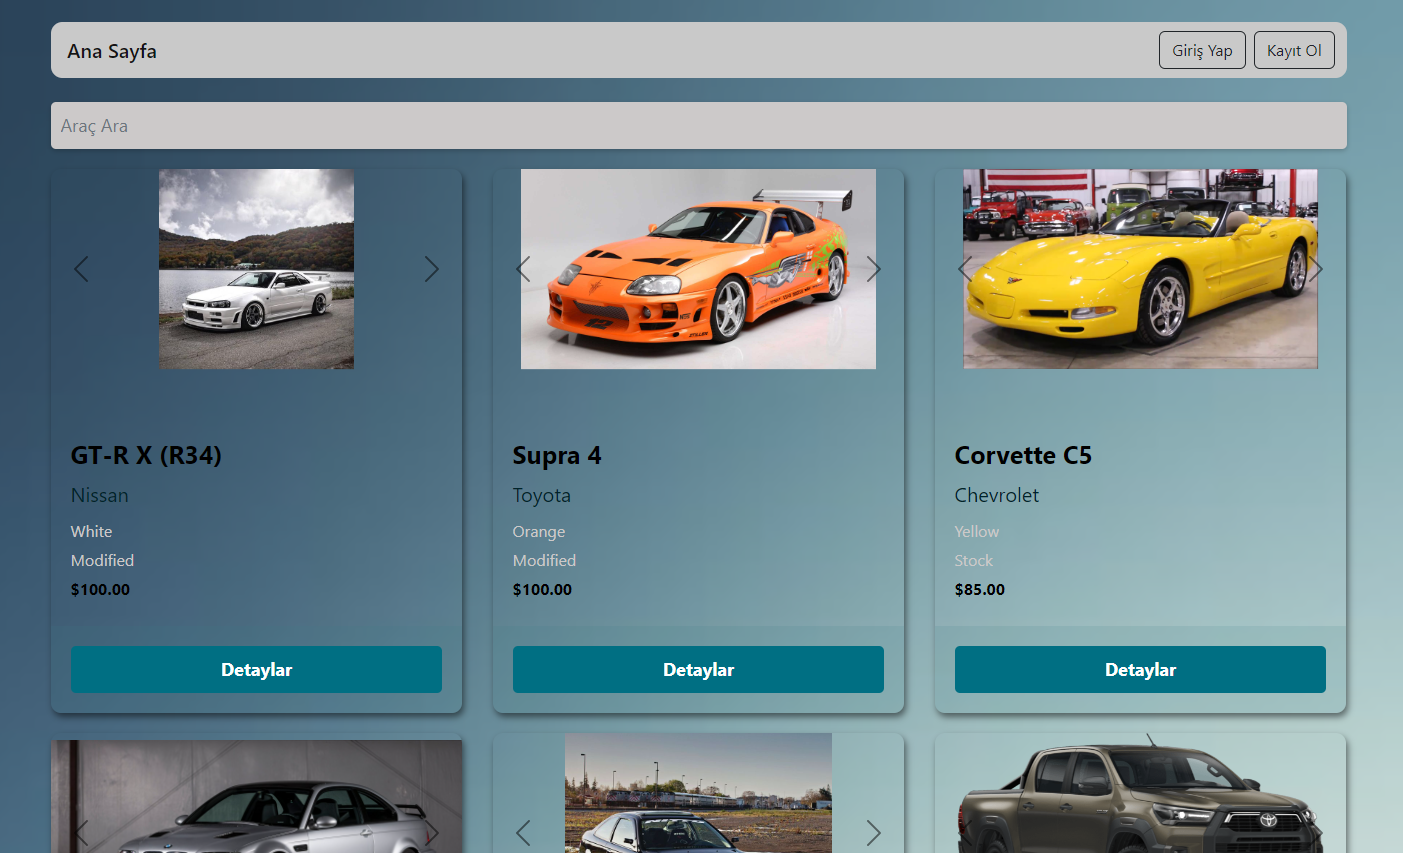This screenshot has width=1403, height=853.
Task: Click the "Orange" color text
Action: pyautogui.click(x=539, y=532)
